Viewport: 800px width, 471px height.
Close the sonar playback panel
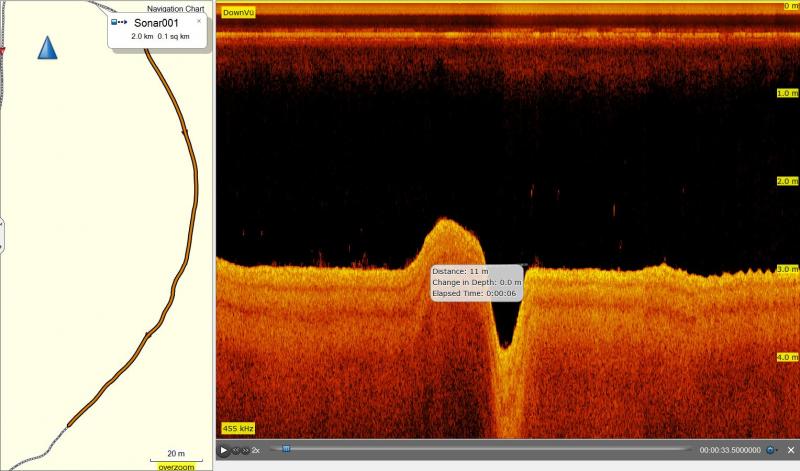tap(790, 451)
